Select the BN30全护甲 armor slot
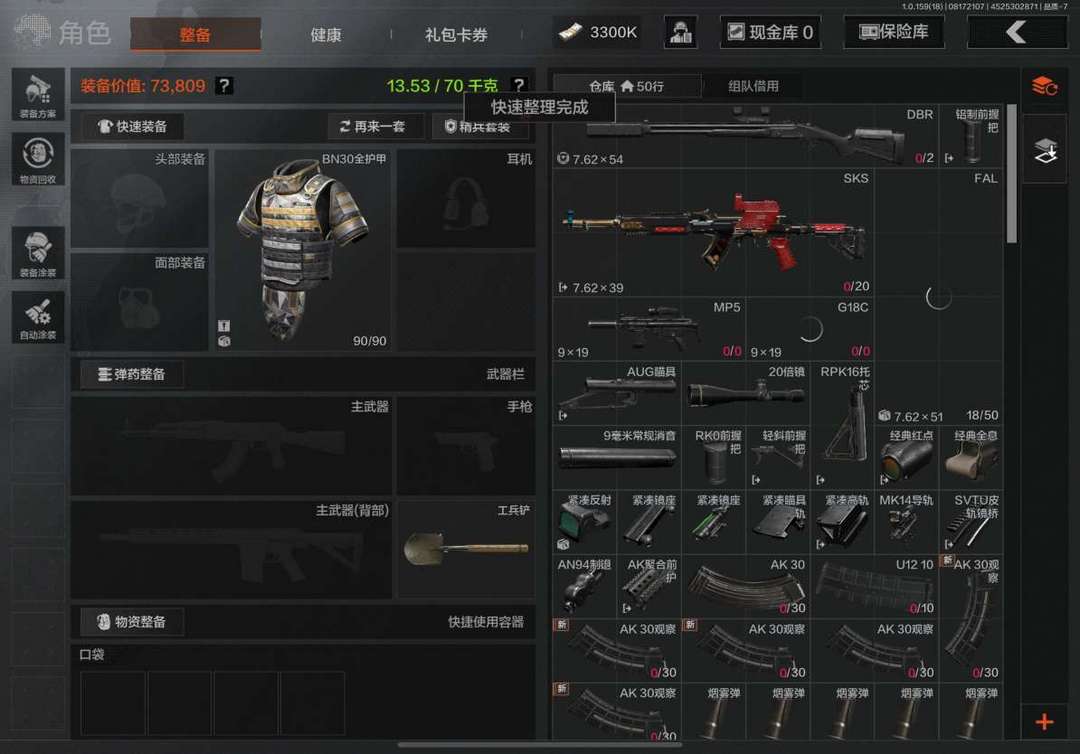This screenshot has width=1080, height=754. (302, 251)
